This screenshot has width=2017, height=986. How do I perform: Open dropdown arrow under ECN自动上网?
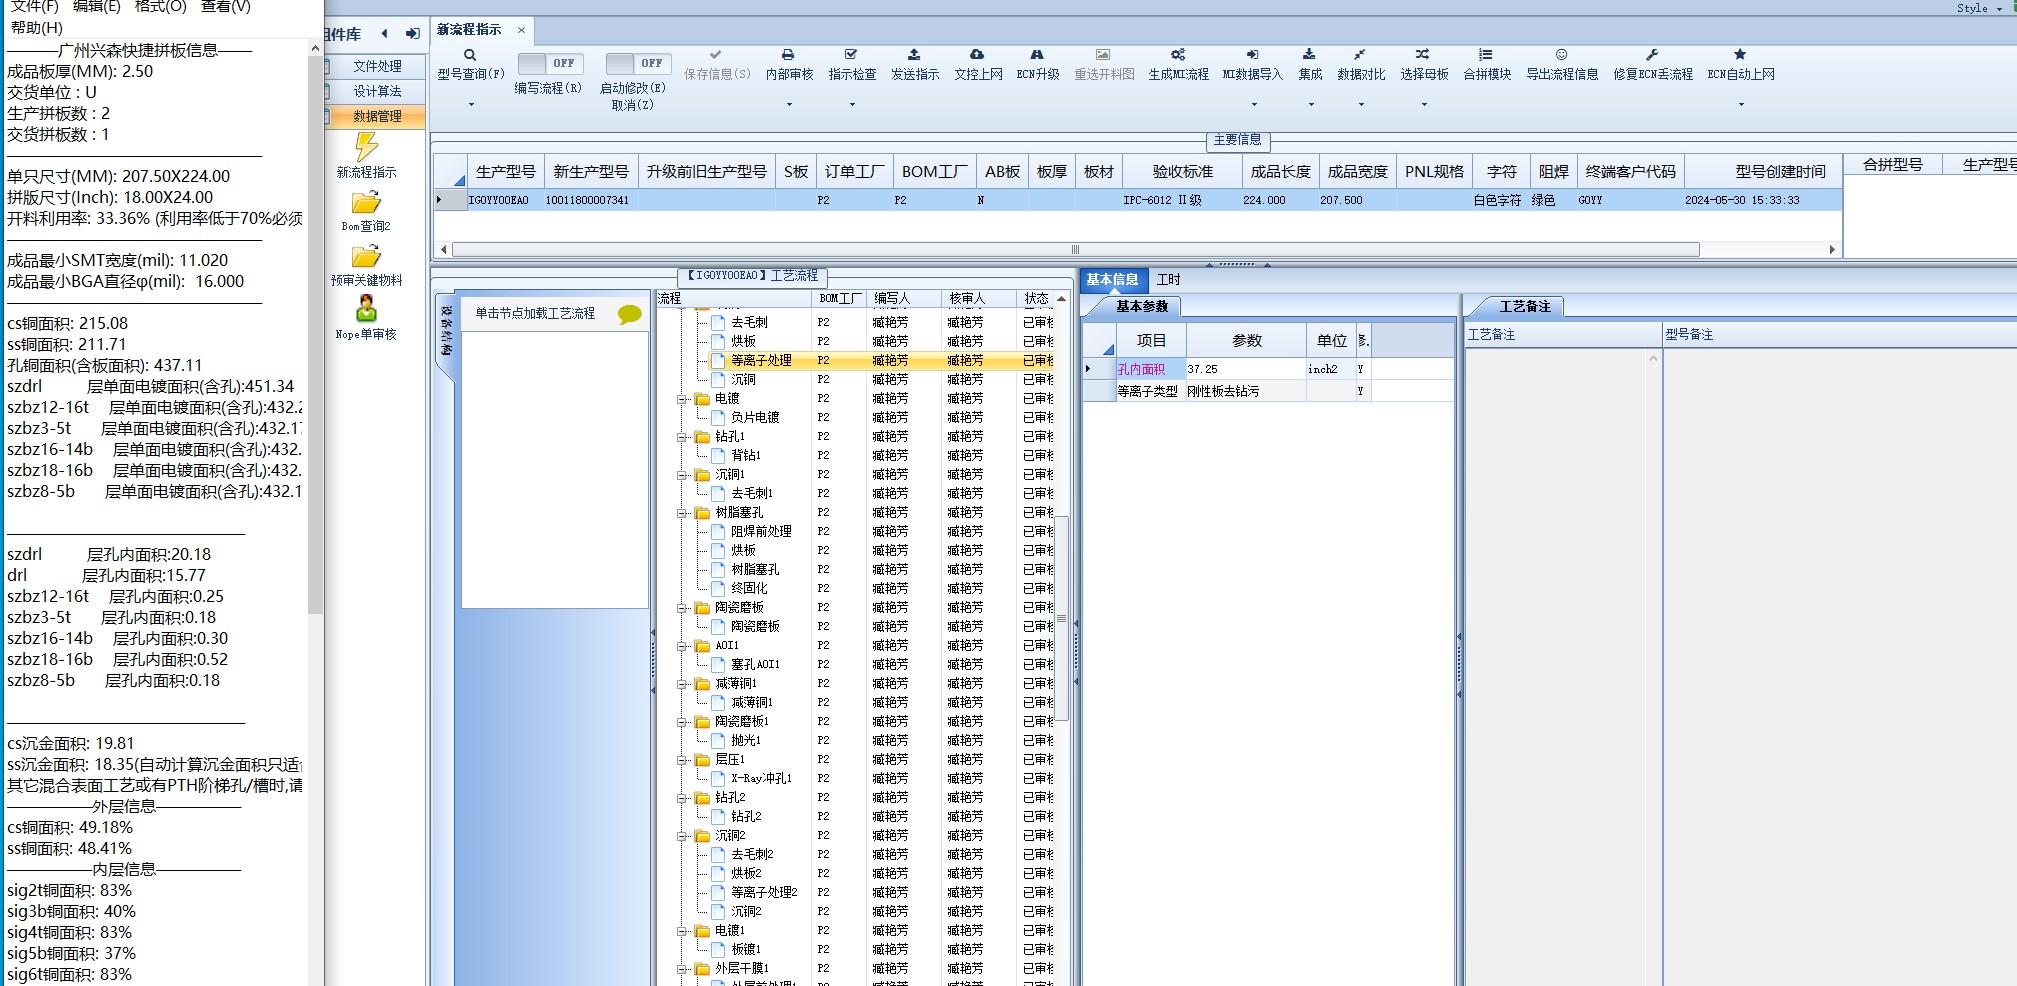click(x=1740, y=104)
